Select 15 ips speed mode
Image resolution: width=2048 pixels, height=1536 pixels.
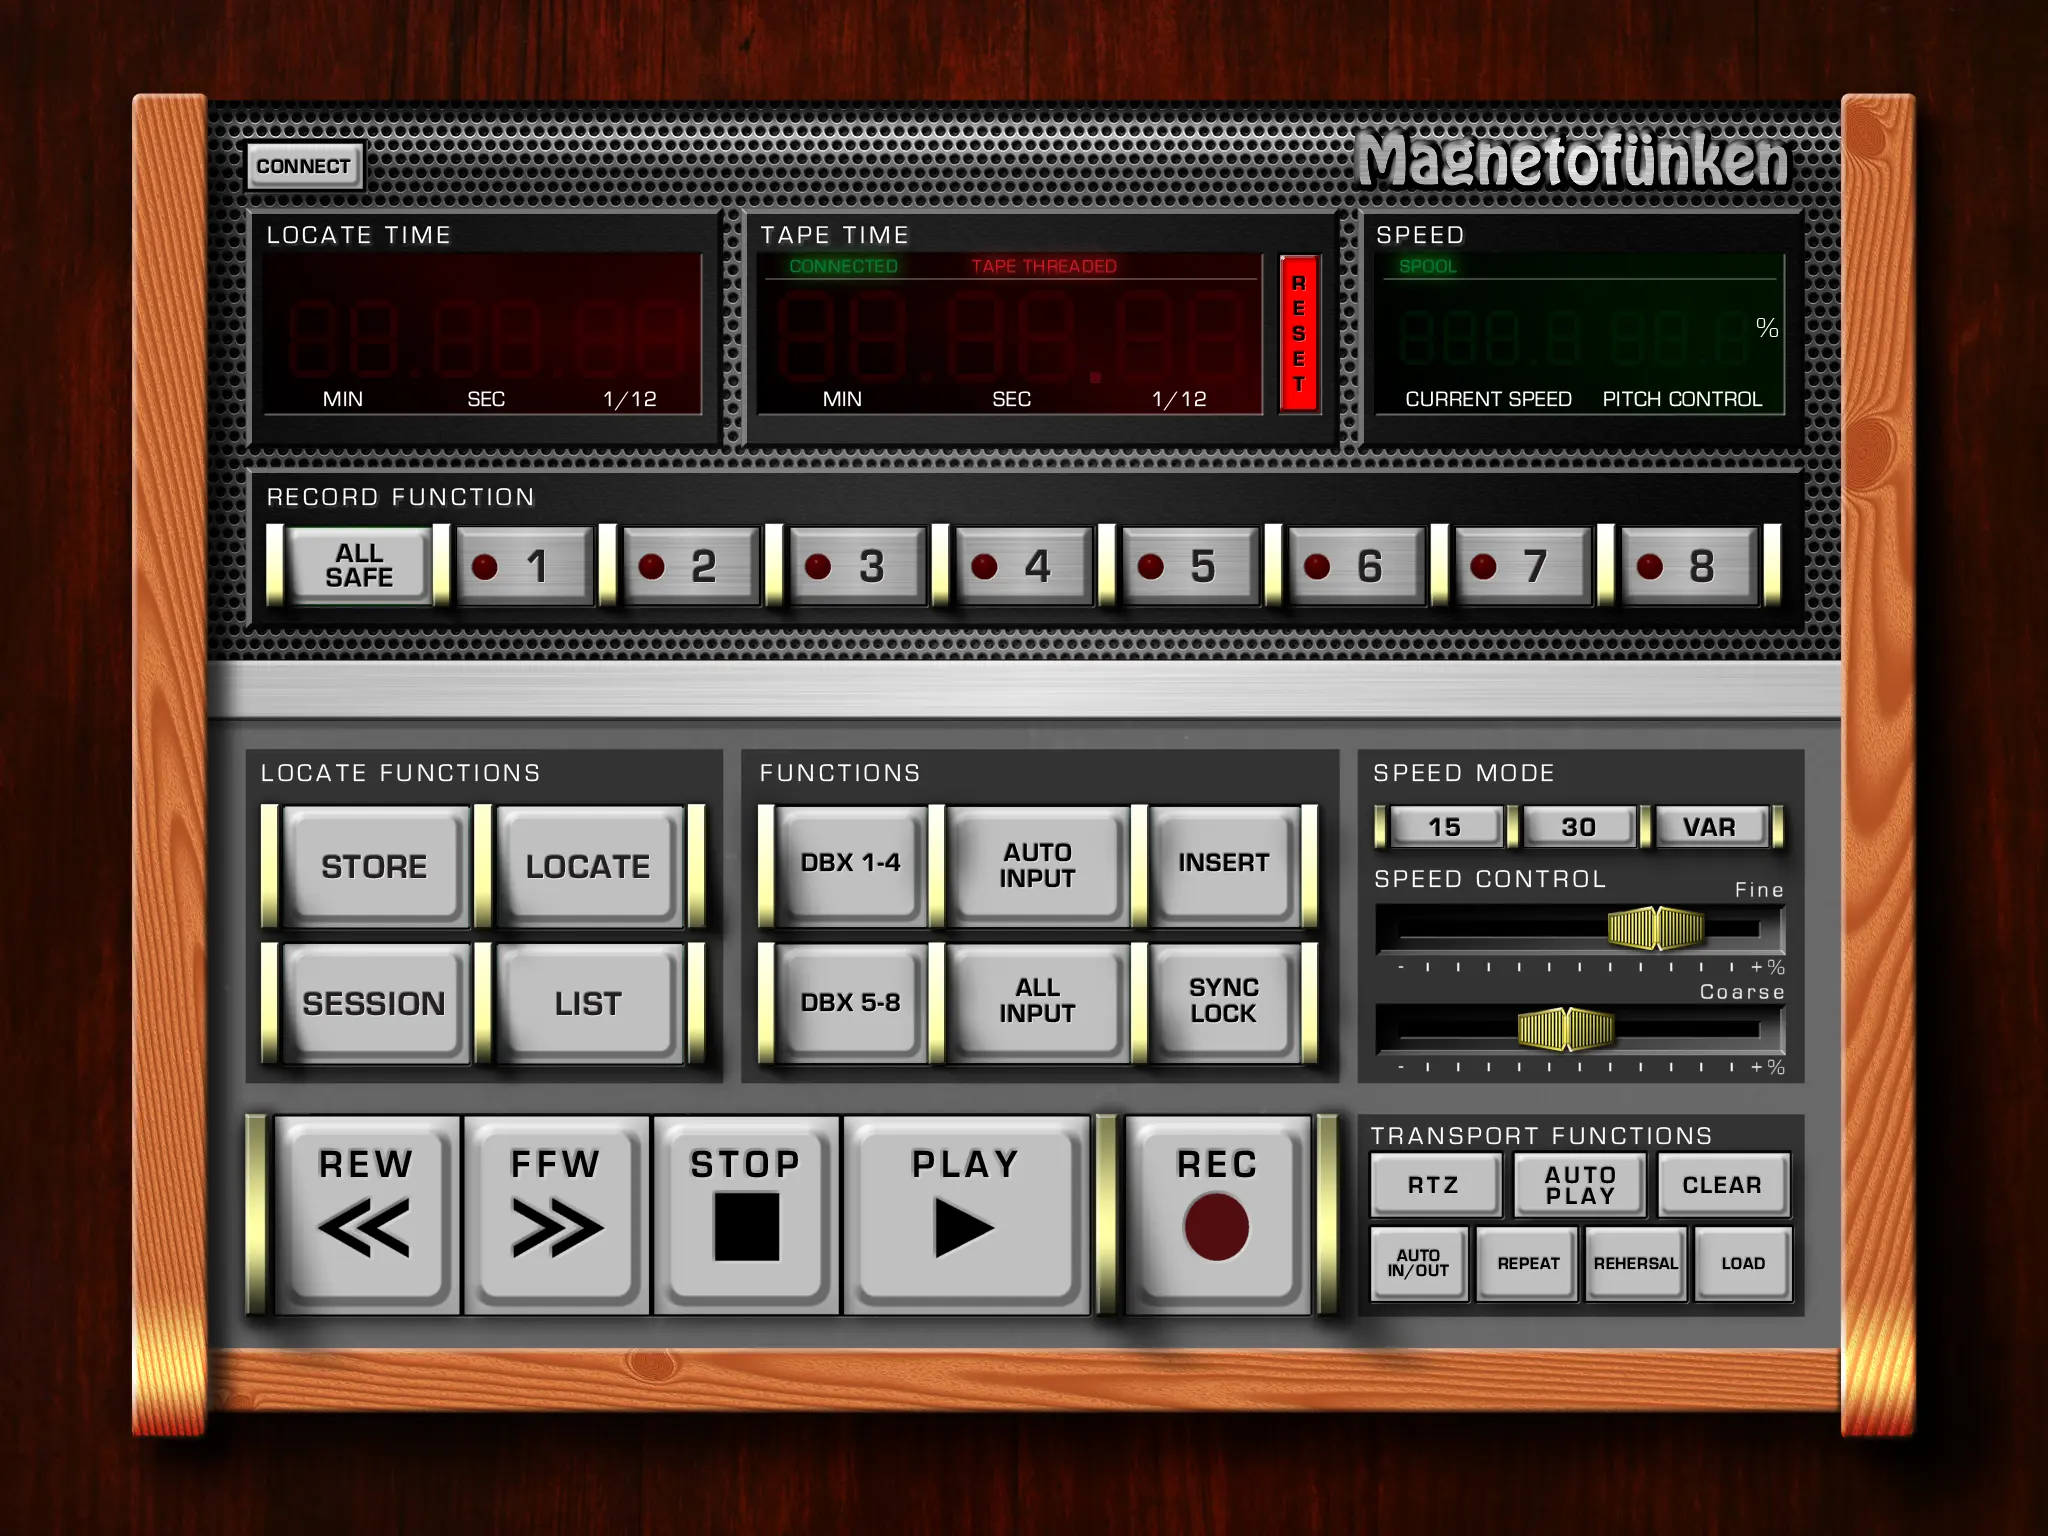point(1445,827)
